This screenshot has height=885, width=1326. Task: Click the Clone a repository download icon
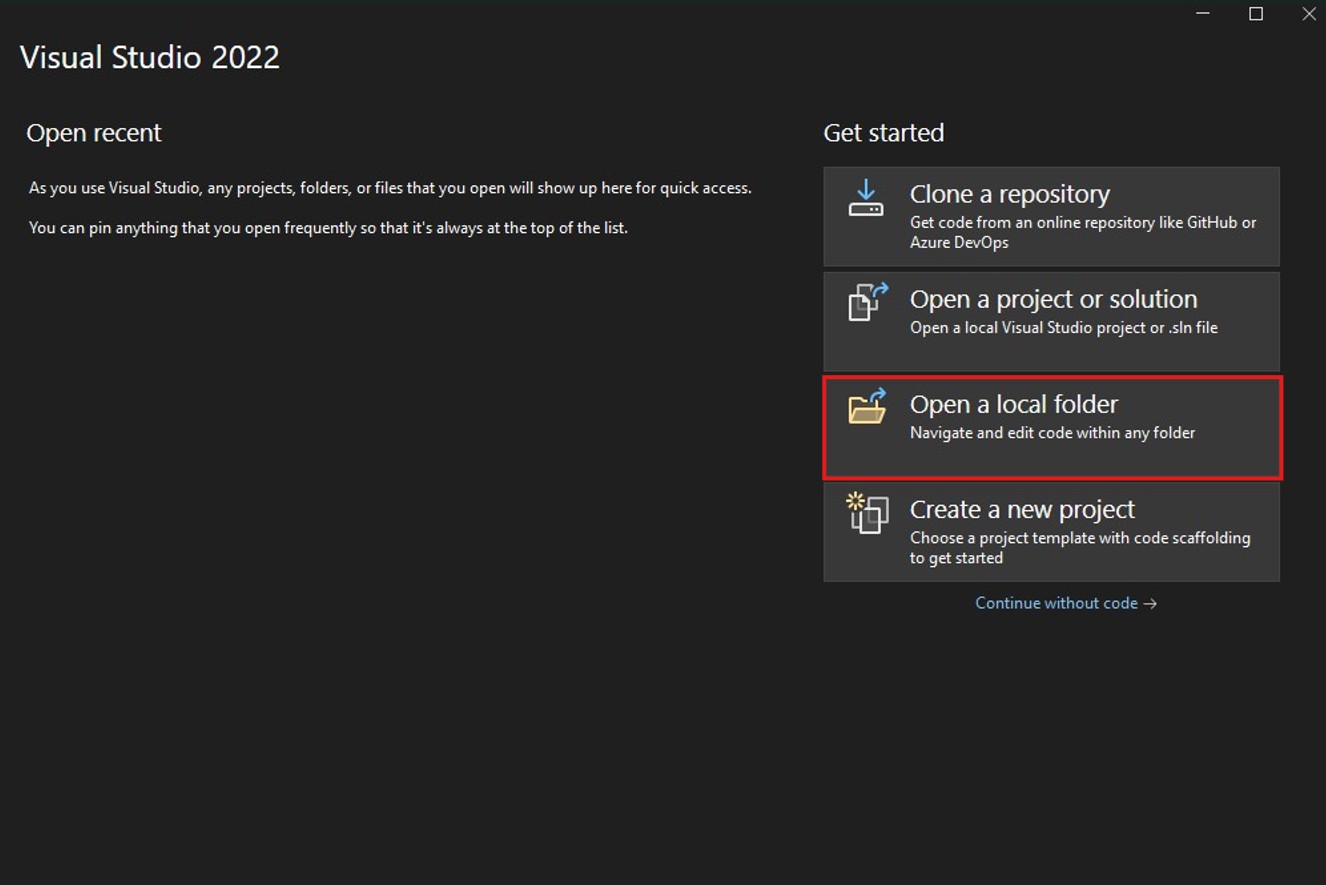tap(866, 197)
